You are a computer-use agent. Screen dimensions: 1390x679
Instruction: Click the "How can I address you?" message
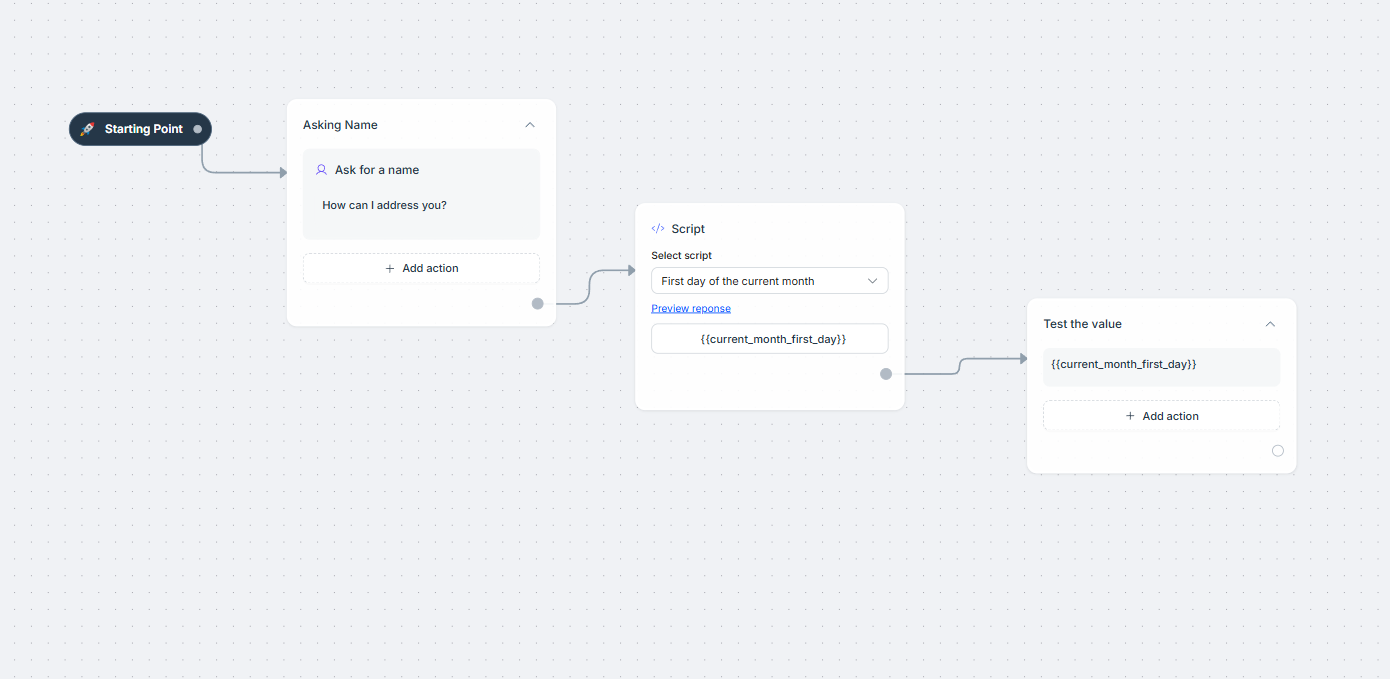384,205
